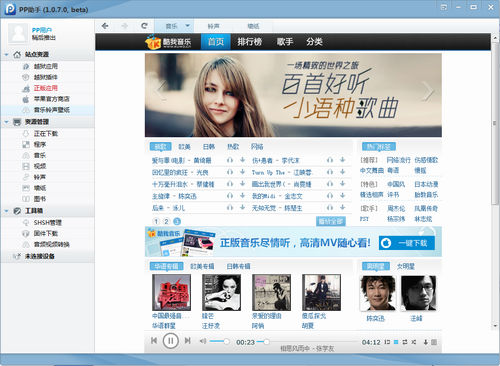The width and height of the screenshot is (500, 366).
Task: Click the 播放全部 button
Action: pyautogui.click(x=331, y=221)
